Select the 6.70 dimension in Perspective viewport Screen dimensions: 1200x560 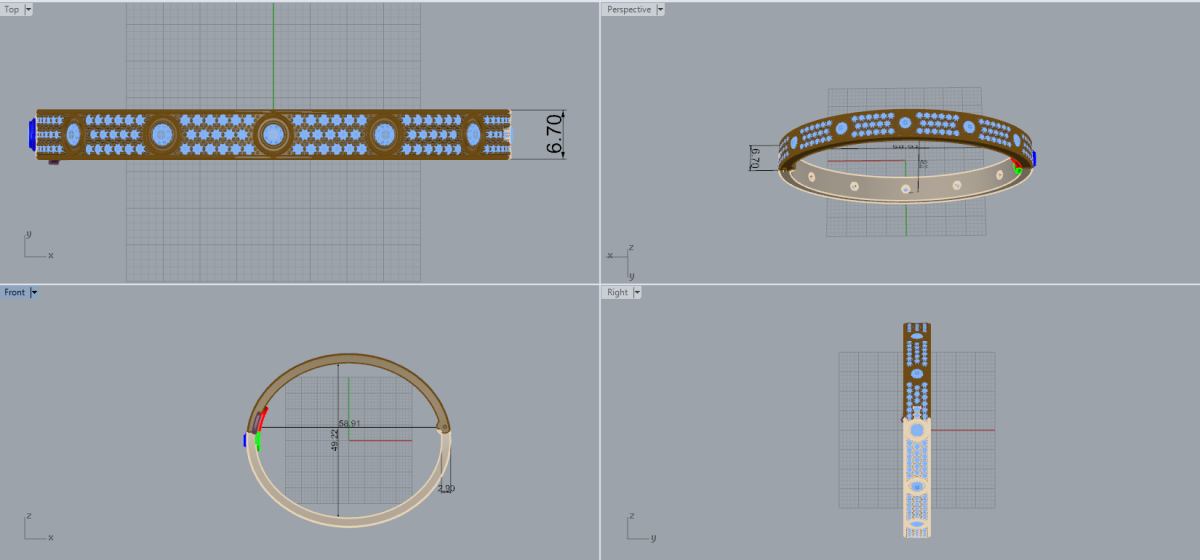click(756, 158)
